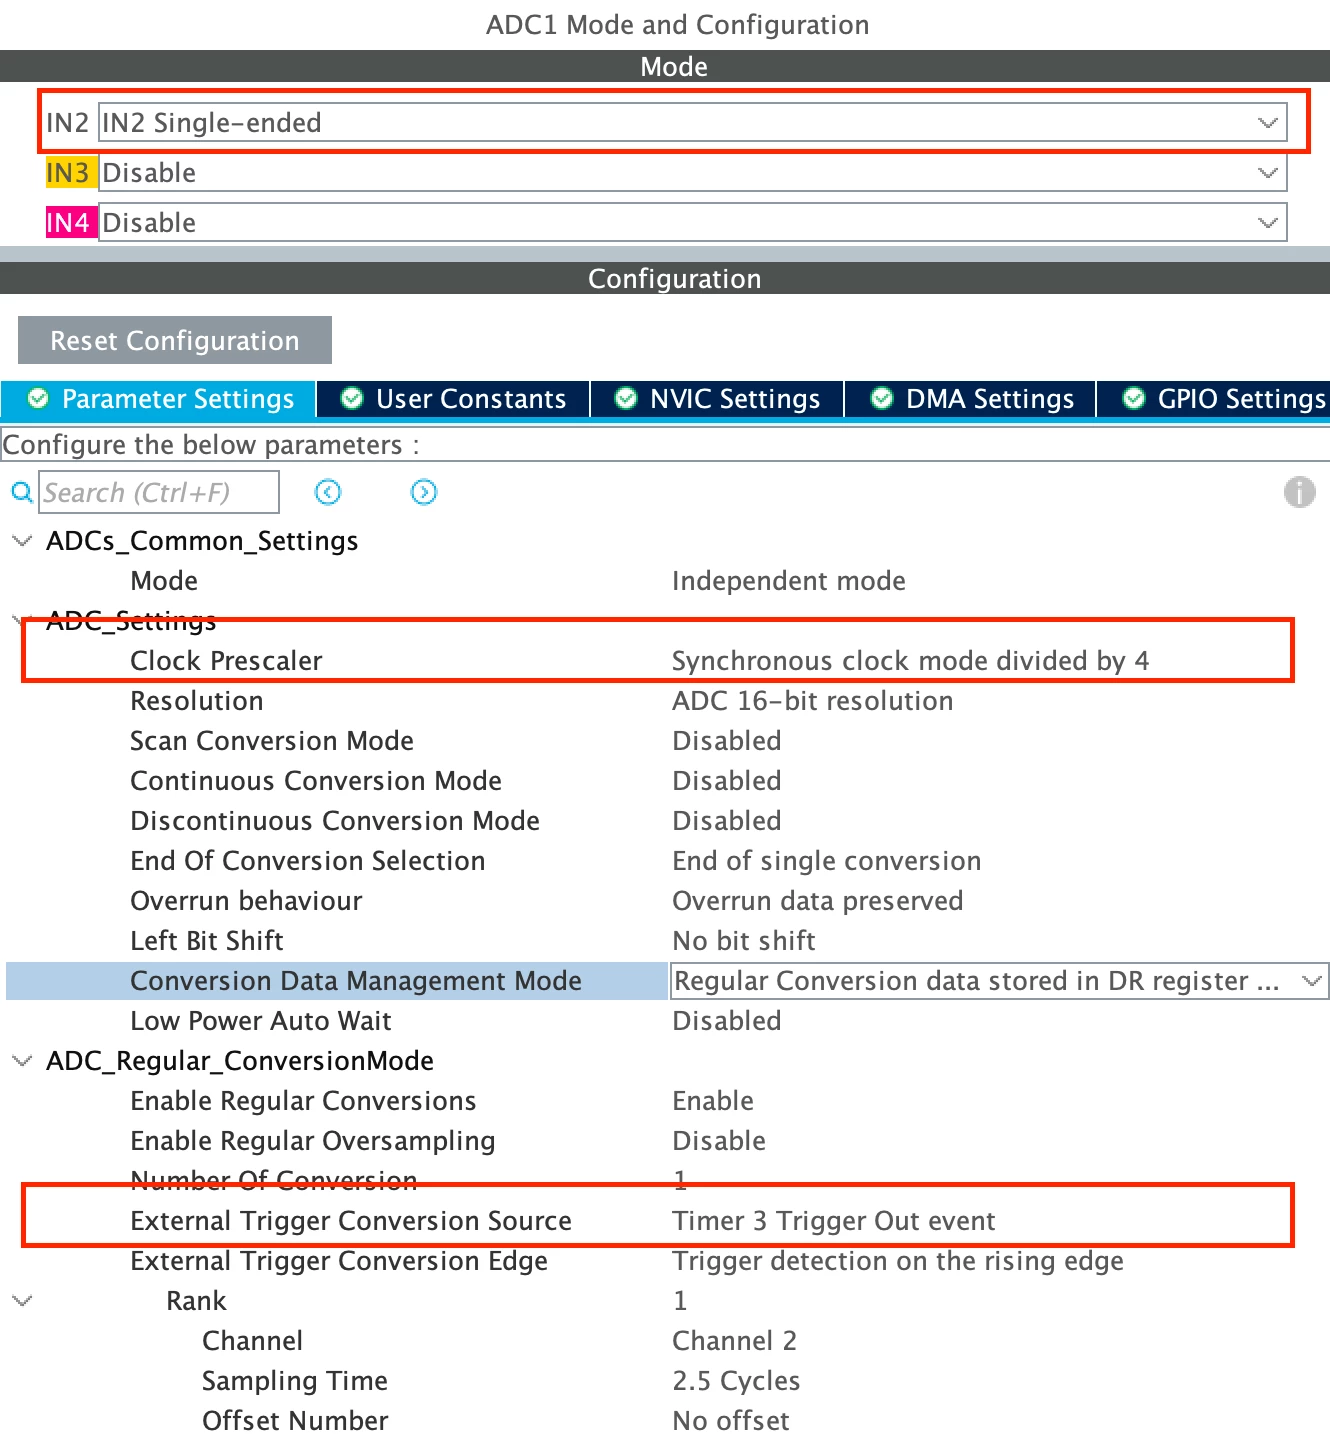Open the IN2 Single-ended dropdown
The width and height of the screenshot is (1330, 1434).
[692, 123]
